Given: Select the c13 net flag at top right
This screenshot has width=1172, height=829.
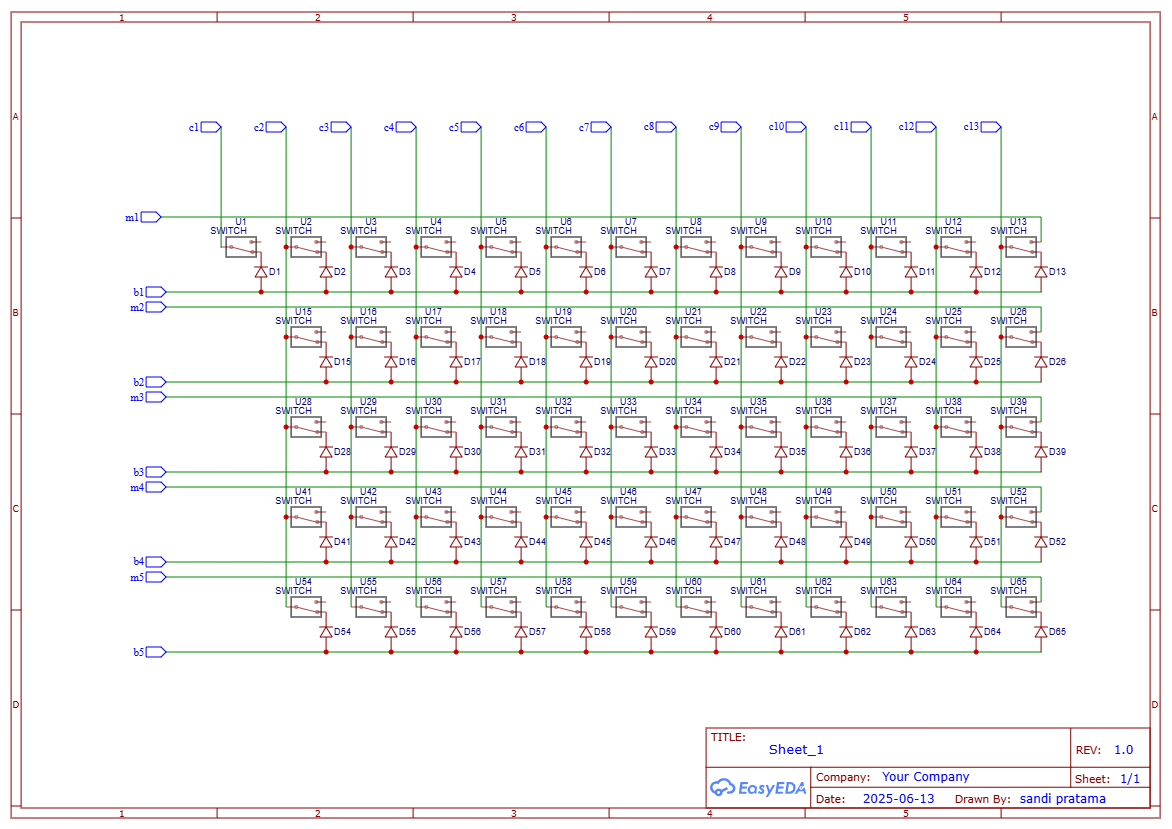Looking at the screenshot, I should click(988, 127).
